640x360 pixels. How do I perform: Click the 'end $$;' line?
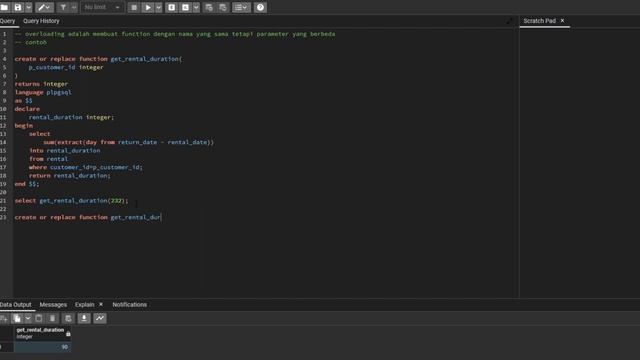coord(27,184)
